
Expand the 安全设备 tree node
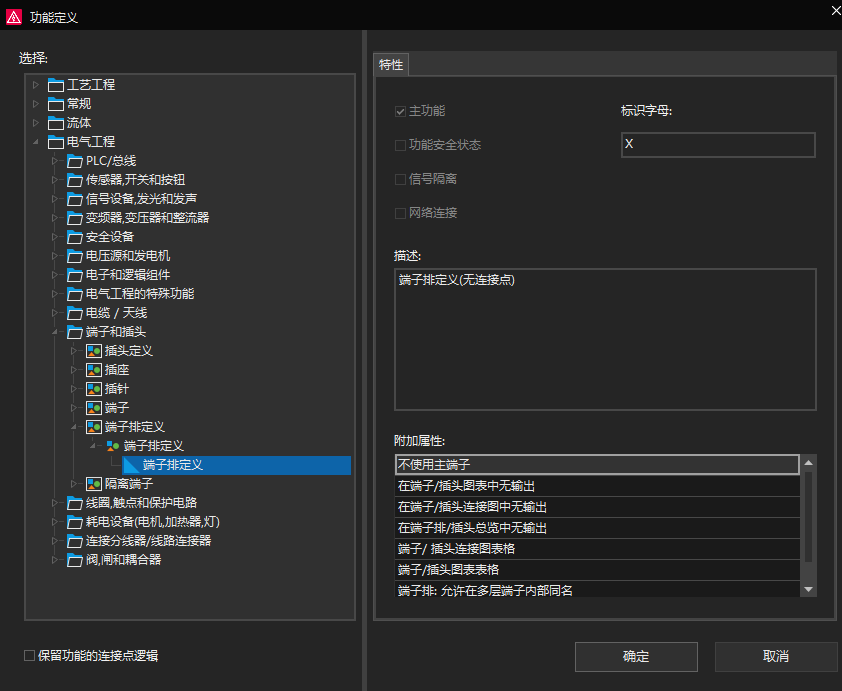point(55,237)
